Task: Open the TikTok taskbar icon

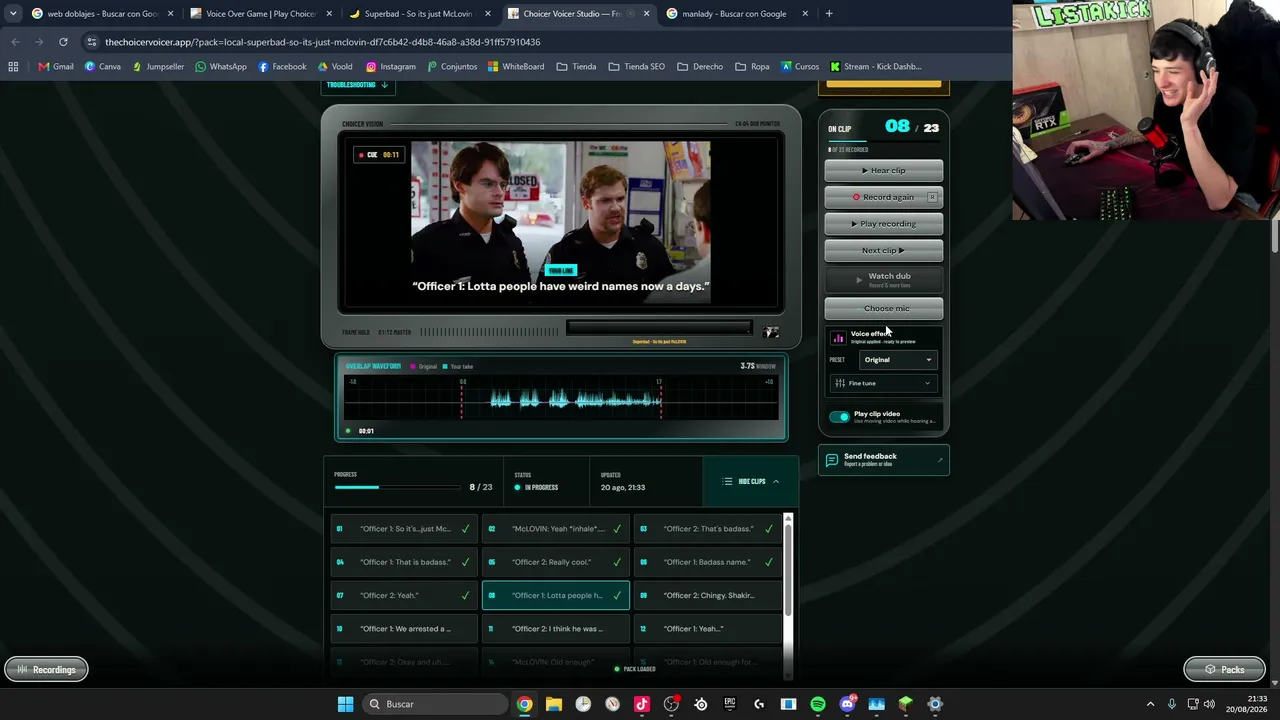Action: click(x=642, y=704)
